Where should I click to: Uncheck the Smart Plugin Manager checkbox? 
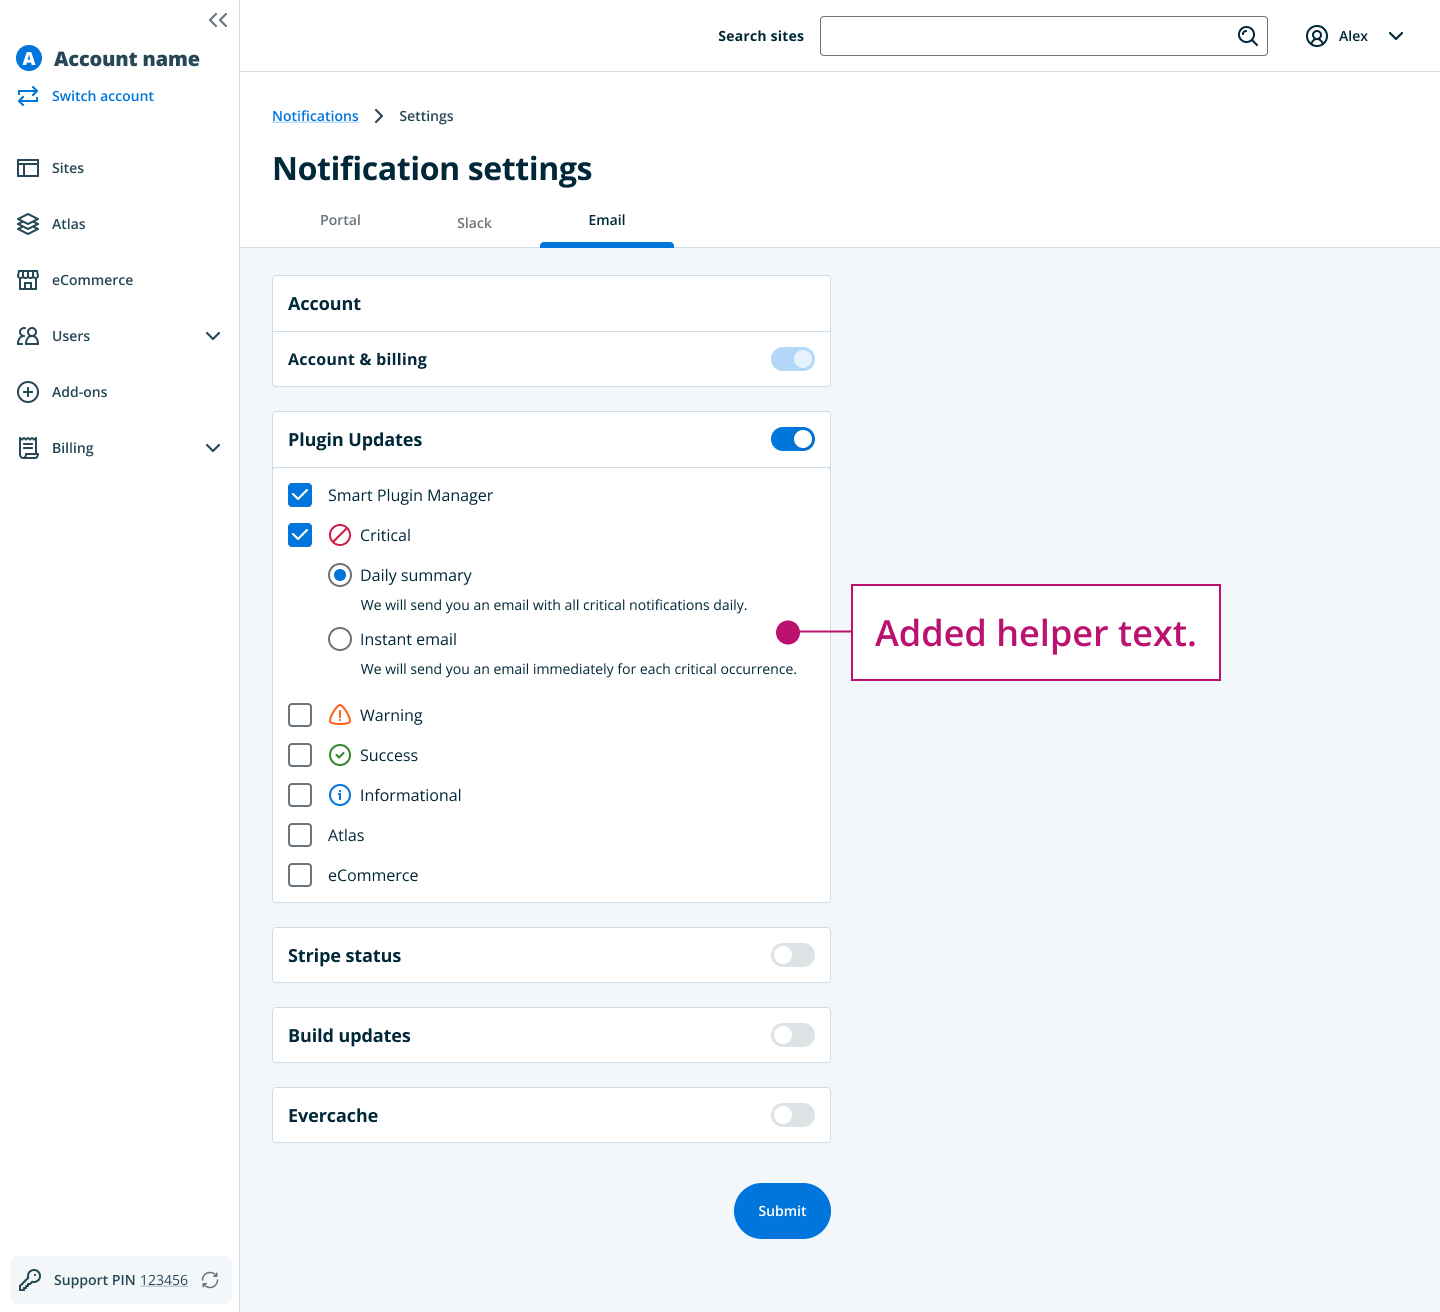[300, 495]
